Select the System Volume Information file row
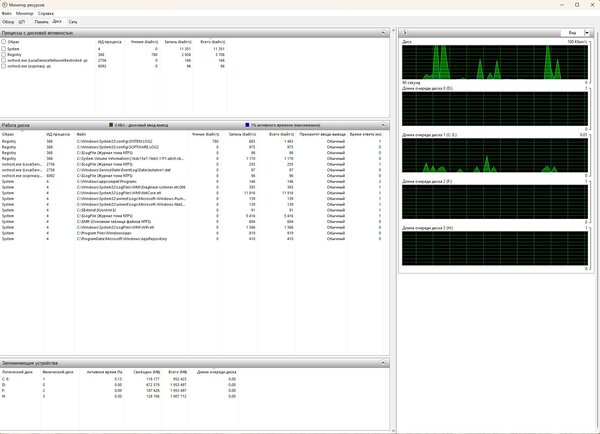 pyautogui.click(x=191, y=158)
